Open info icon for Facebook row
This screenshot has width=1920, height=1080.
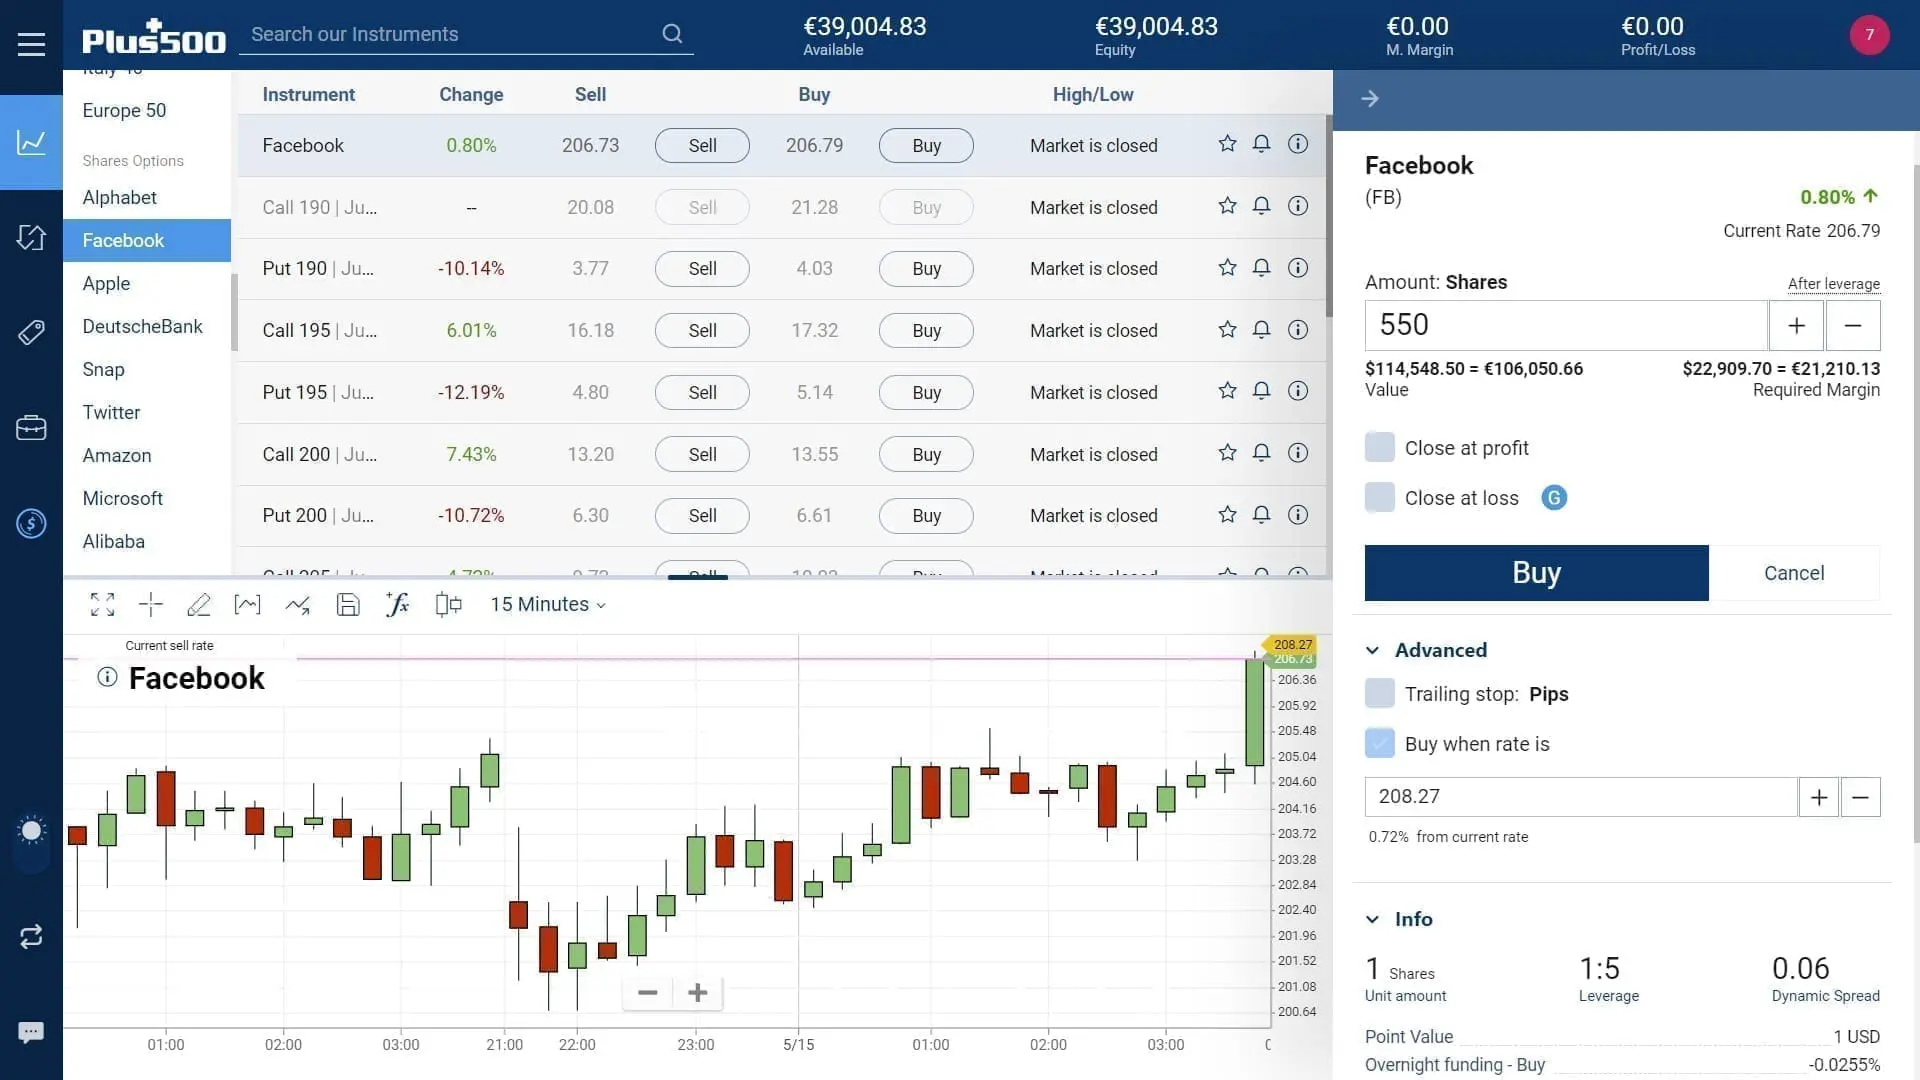[x=1298, y=144]
